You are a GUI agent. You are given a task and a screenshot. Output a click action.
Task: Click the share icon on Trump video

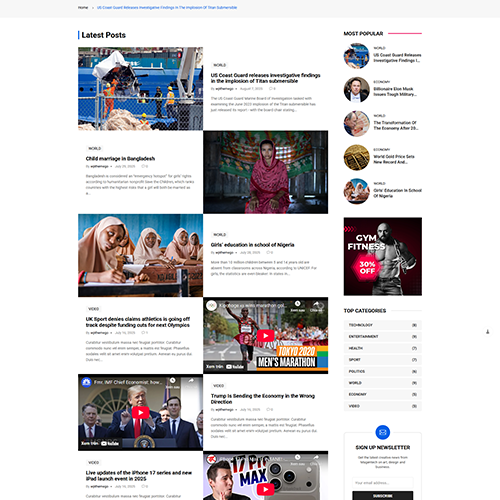pyautogui.click(x=191, y=380)
